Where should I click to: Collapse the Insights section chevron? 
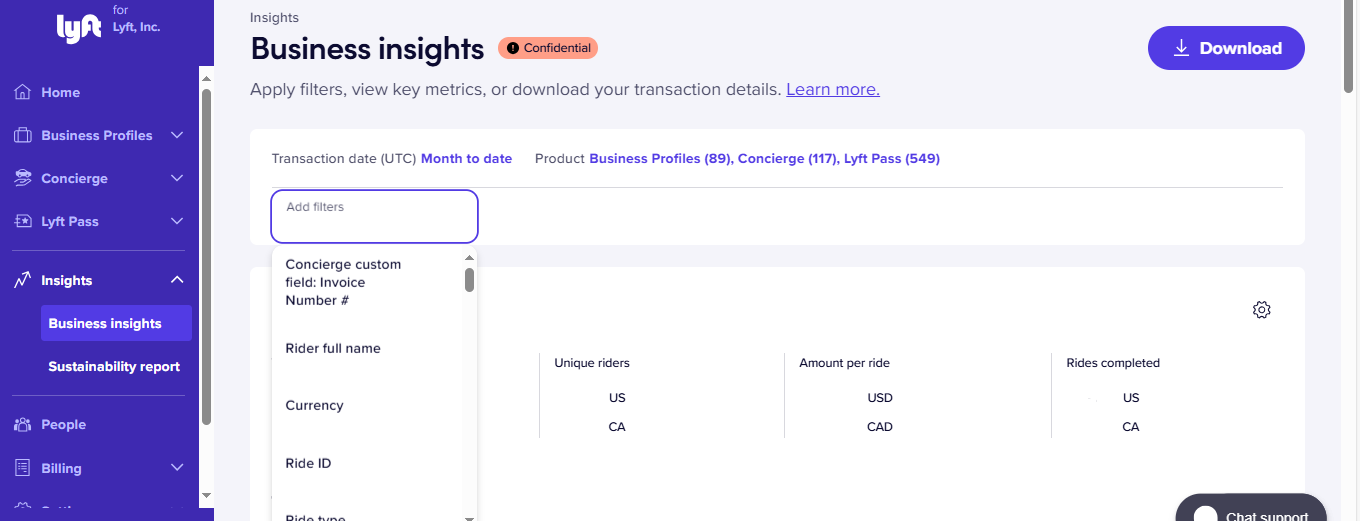point(177,280)
